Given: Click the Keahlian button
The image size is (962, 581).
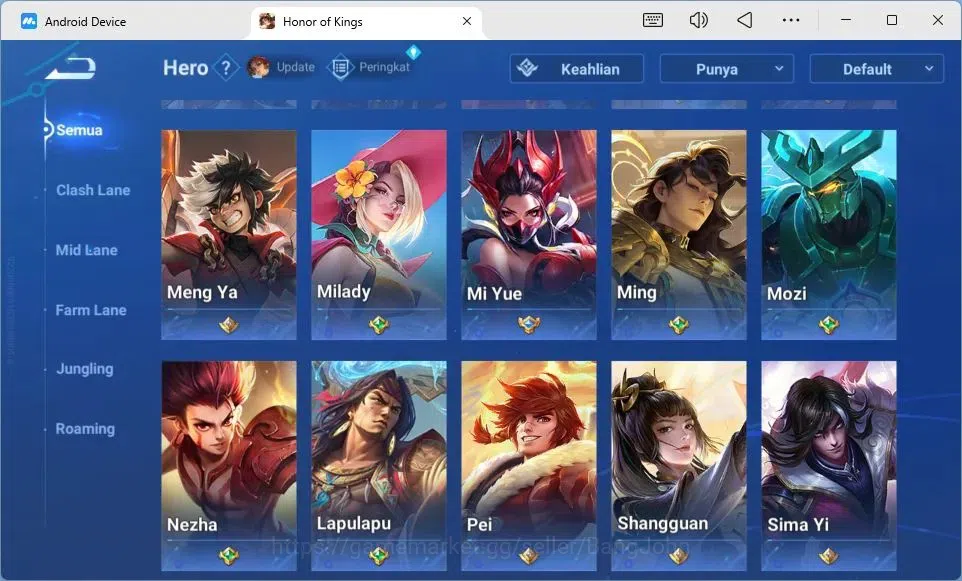Looking at the screenshot, I should pos(577,69).
